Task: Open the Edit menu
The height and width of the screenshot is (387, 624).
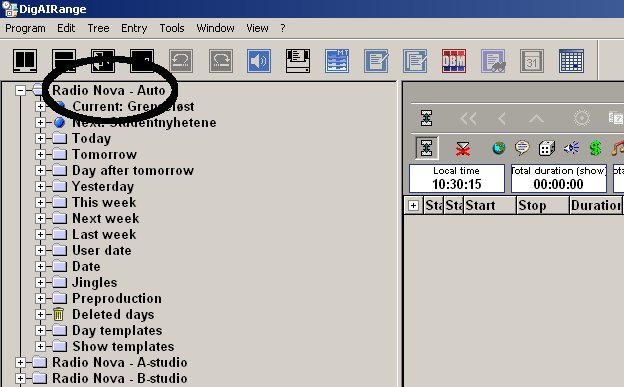Action: click(x=66, y=28)
